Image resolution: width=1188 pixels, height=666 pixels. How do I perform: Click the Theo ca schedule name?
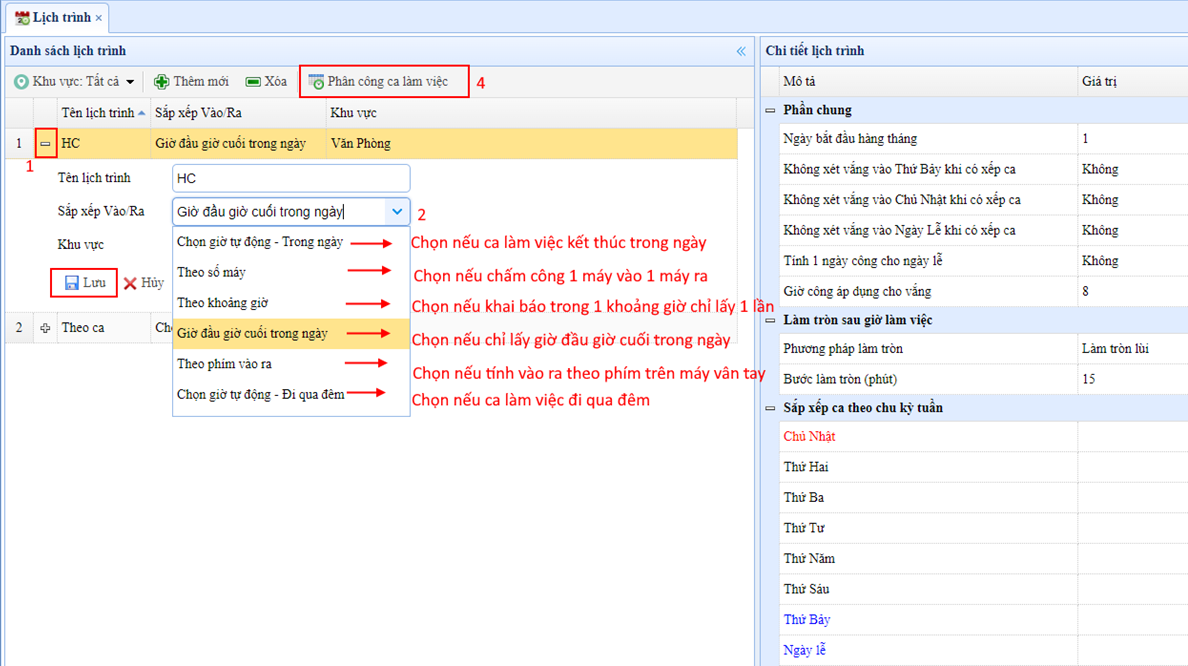click(x=83, y=328)
